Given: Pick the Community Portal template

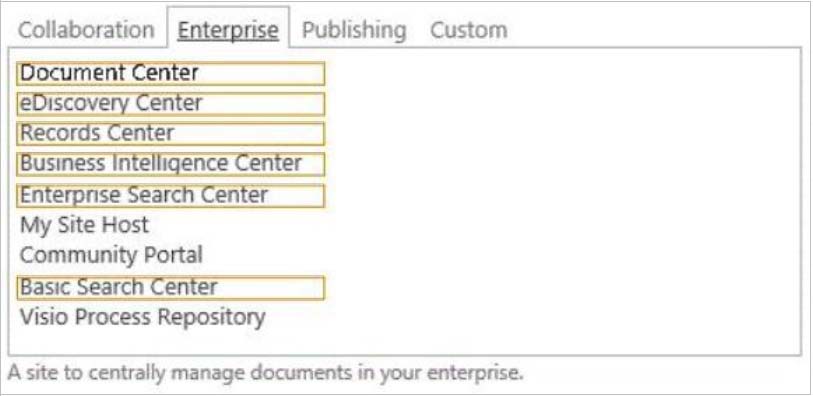Looking at the screenshot, I should tap(111, 255).
